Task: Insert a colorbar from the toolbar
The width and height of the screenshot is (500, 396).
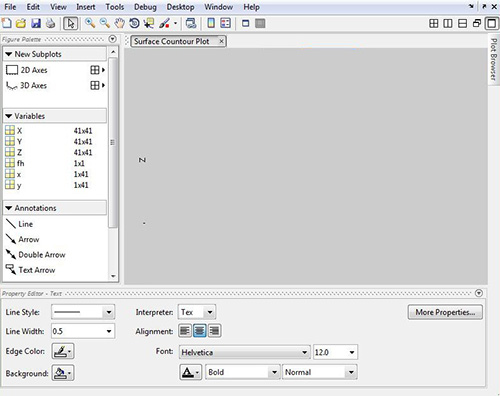Action: [x=211, y=23]
